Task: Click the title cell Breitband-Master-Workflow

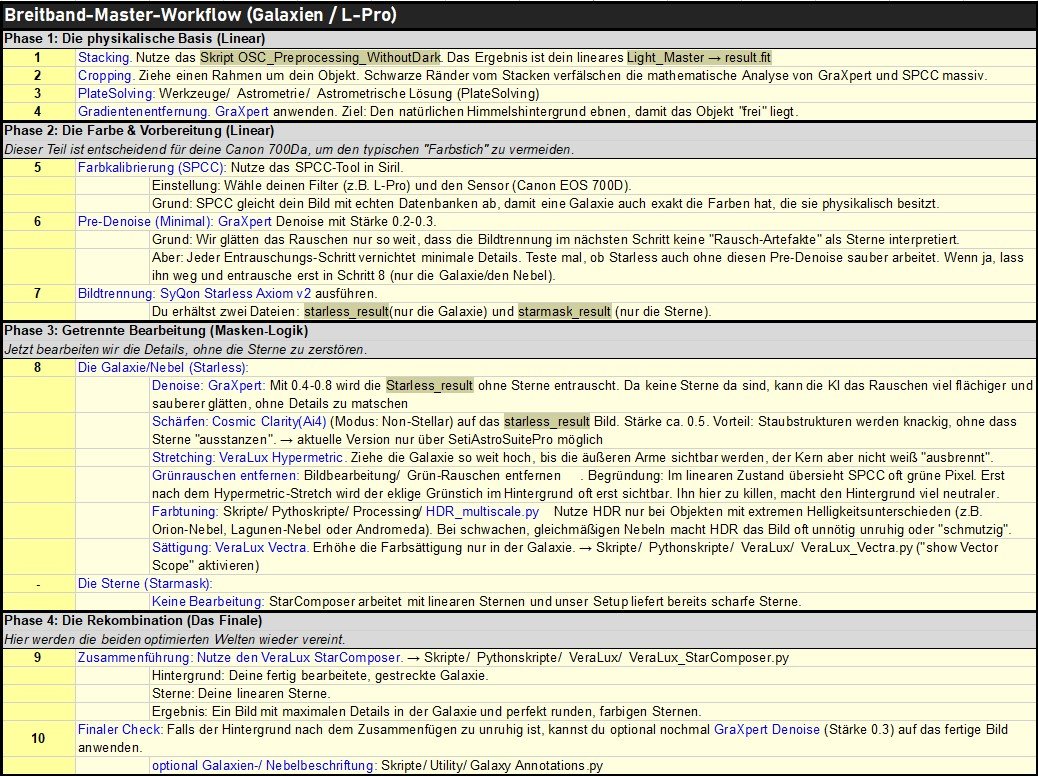Action: tap(519, 15)
